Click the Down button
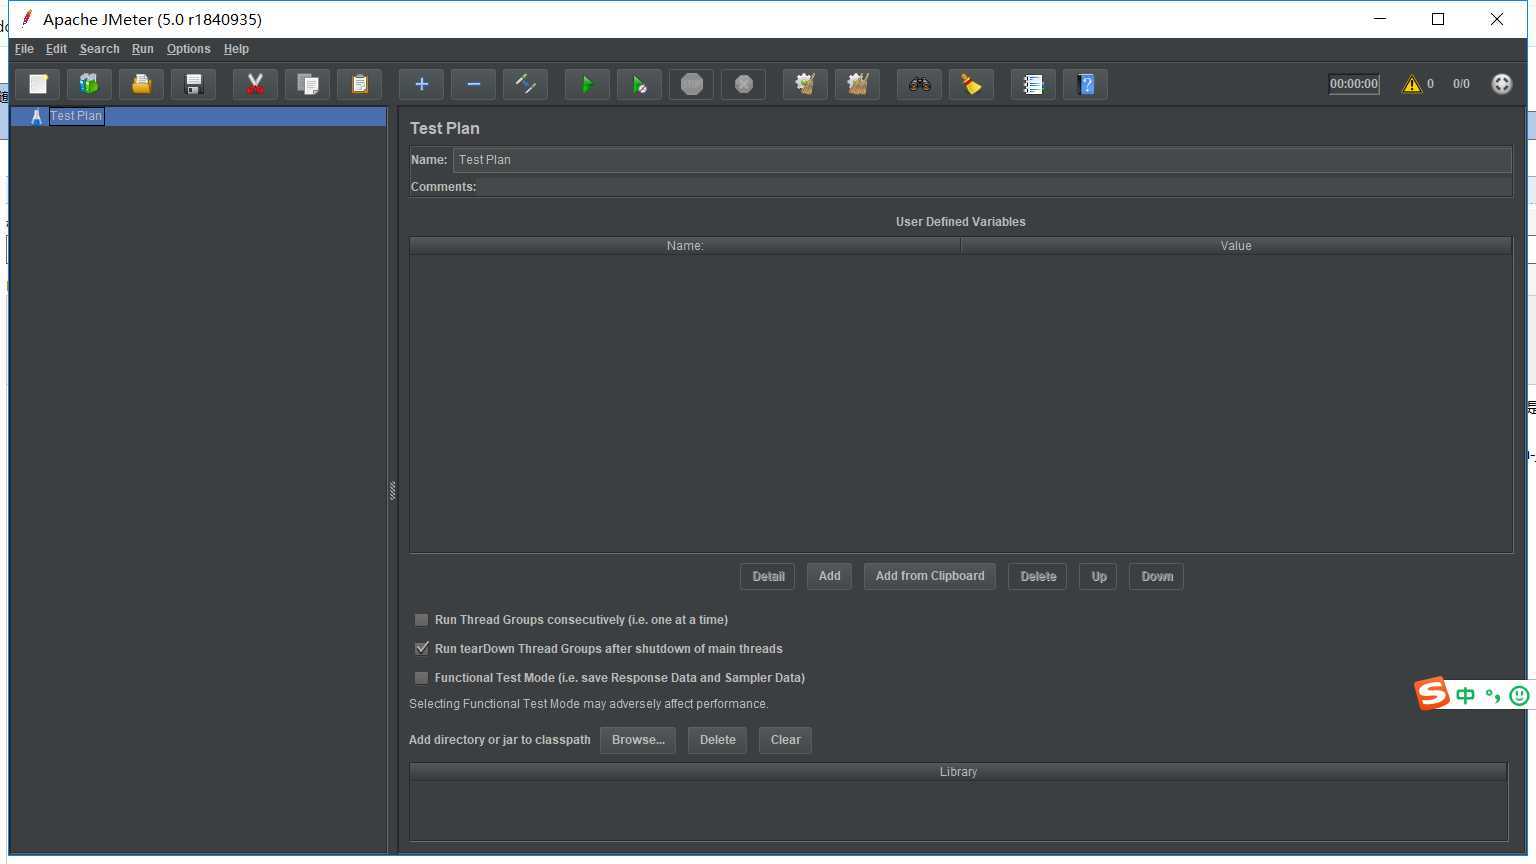The width and height of the screenshot is (1536, 864). pyautogui.click(x=1157, y=576)
